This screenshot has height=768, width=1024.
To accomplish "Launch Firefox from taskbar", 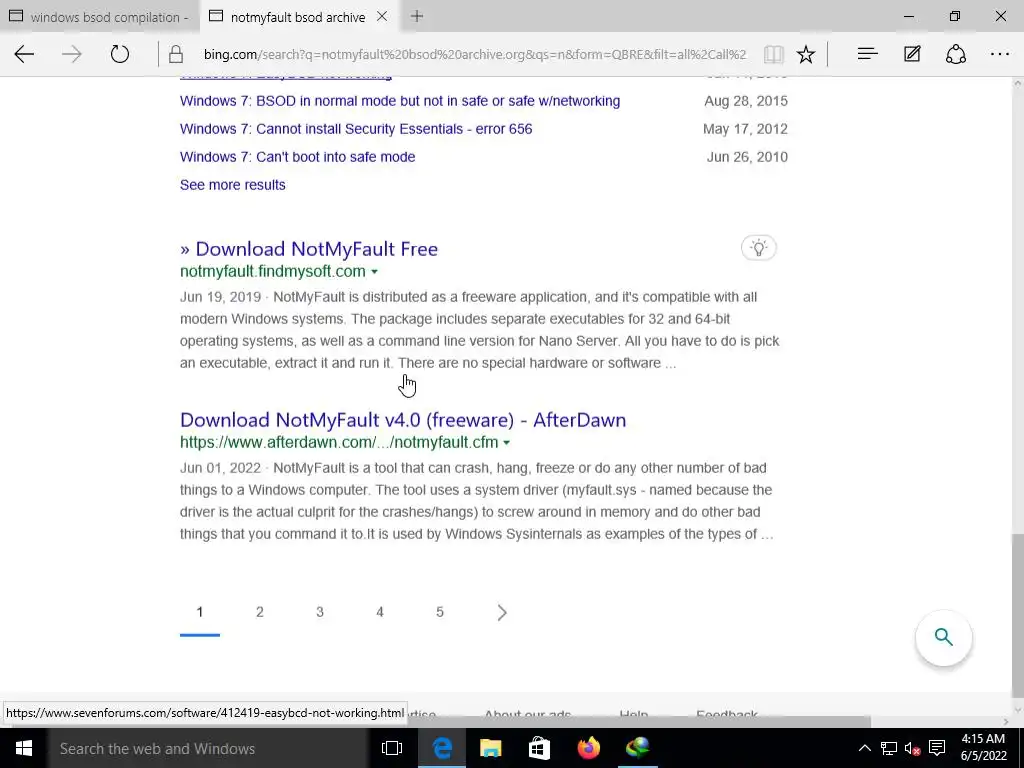I will tap(588, 748).
